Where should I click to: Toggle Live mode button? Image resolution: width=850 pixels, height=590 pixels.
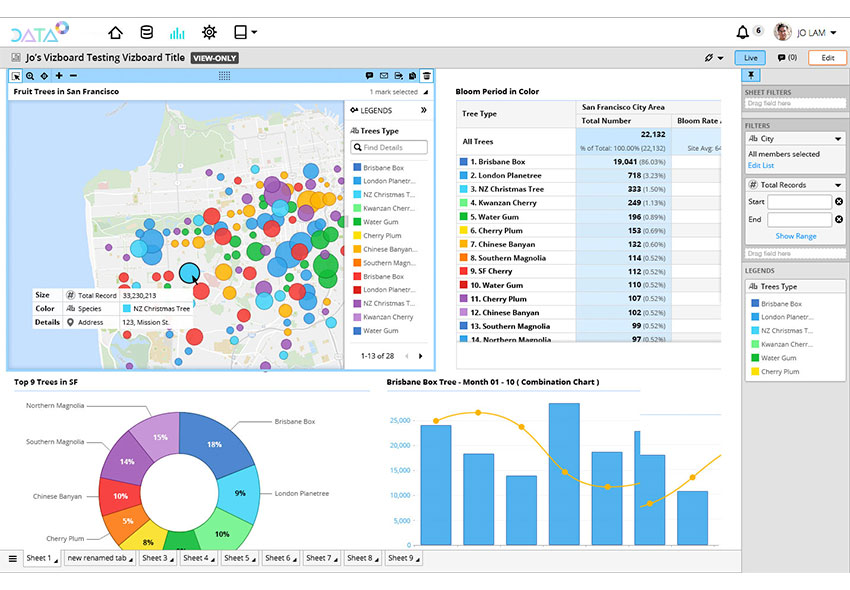[x=750, y=58]
